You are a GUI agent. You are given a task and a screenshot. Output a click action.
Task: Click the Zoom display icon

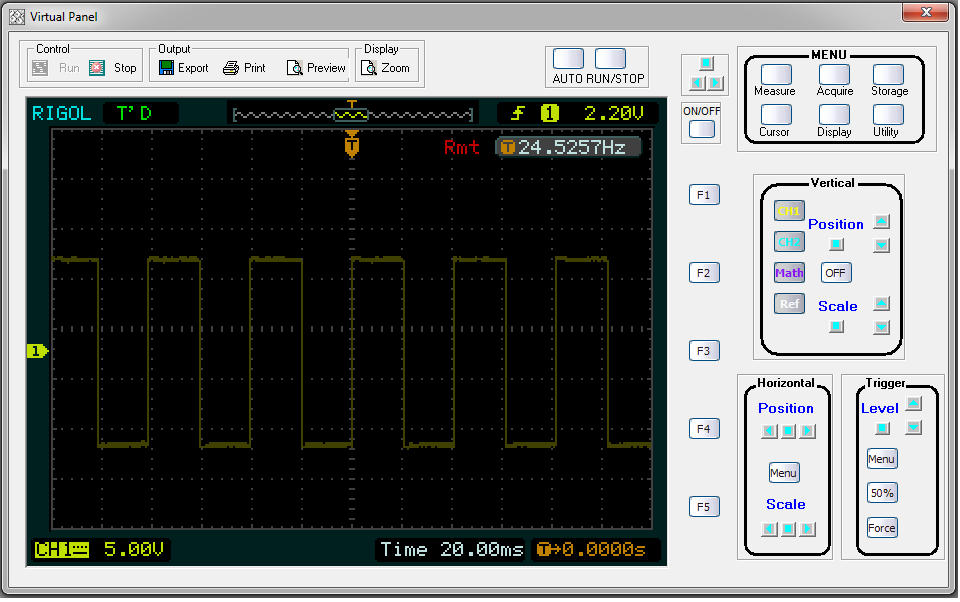pyautogui.click(x=369, y=68)
